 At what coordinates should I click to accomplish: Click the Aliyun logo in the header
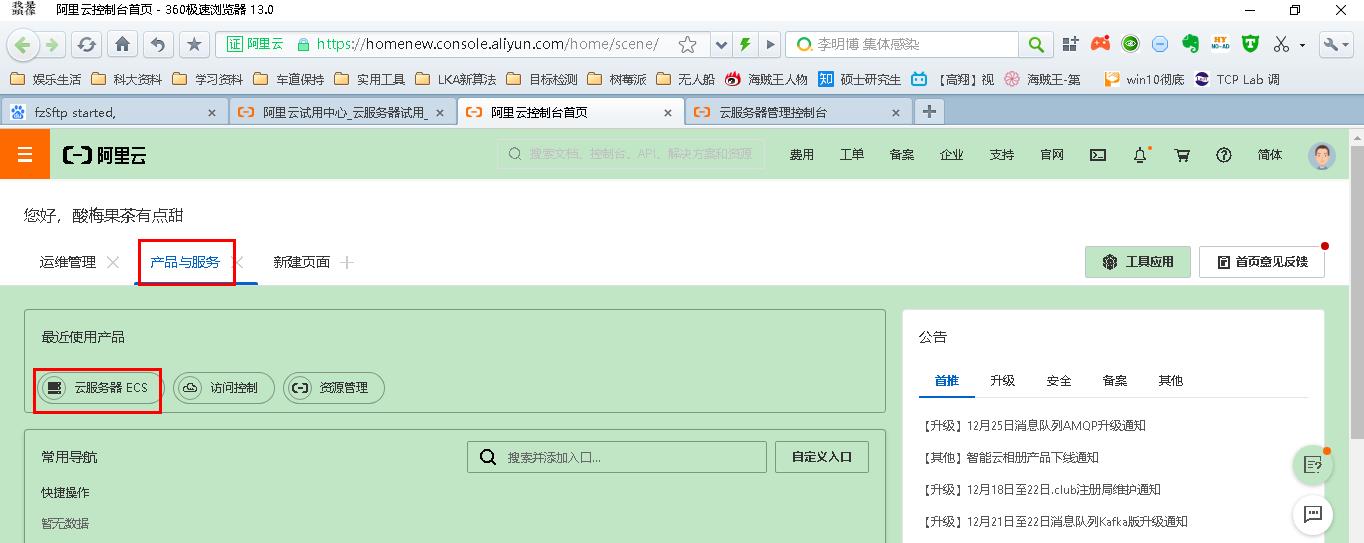104,155
